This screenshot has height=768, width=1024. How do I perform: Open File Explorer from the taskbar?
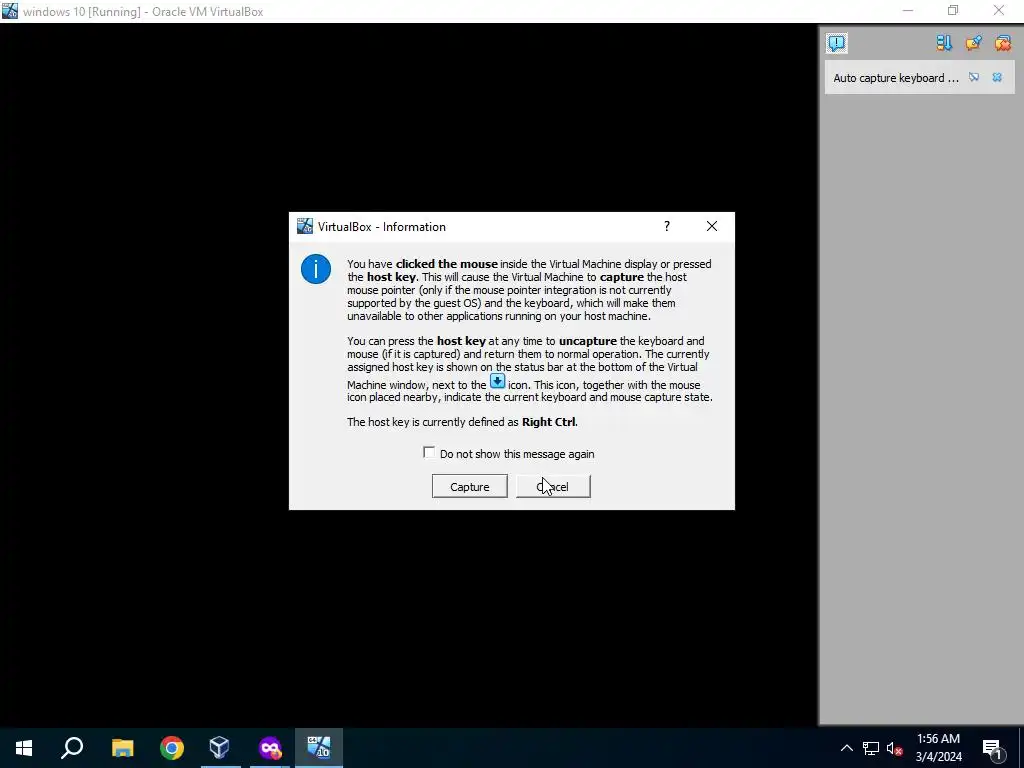122,748
